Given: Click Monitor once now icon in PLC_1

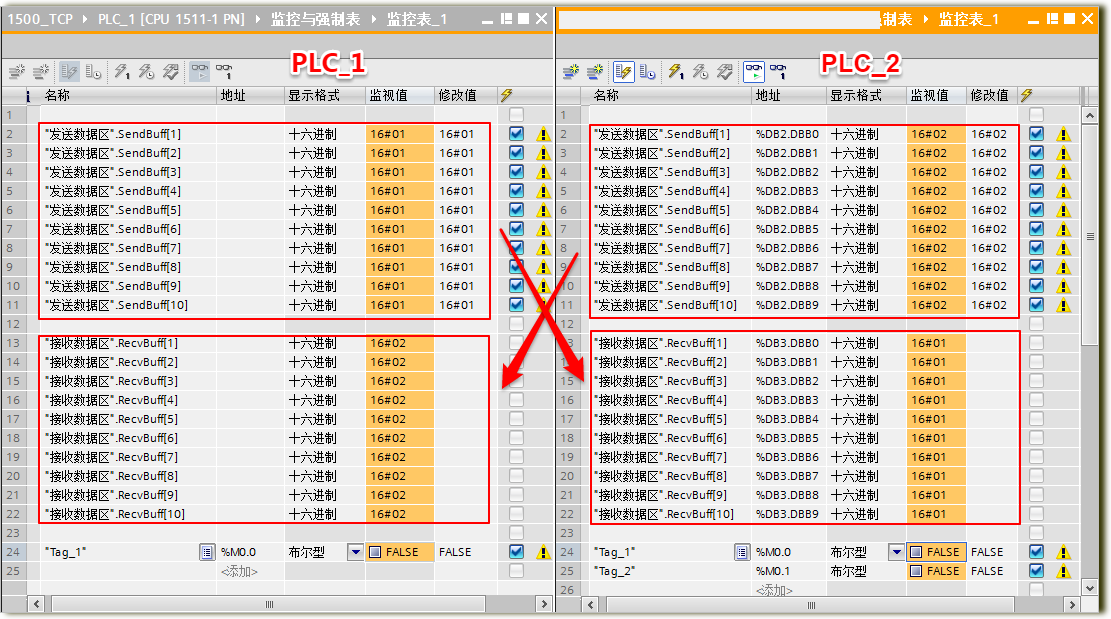Looking at the screenshot, I should click(x=225, y=71).
